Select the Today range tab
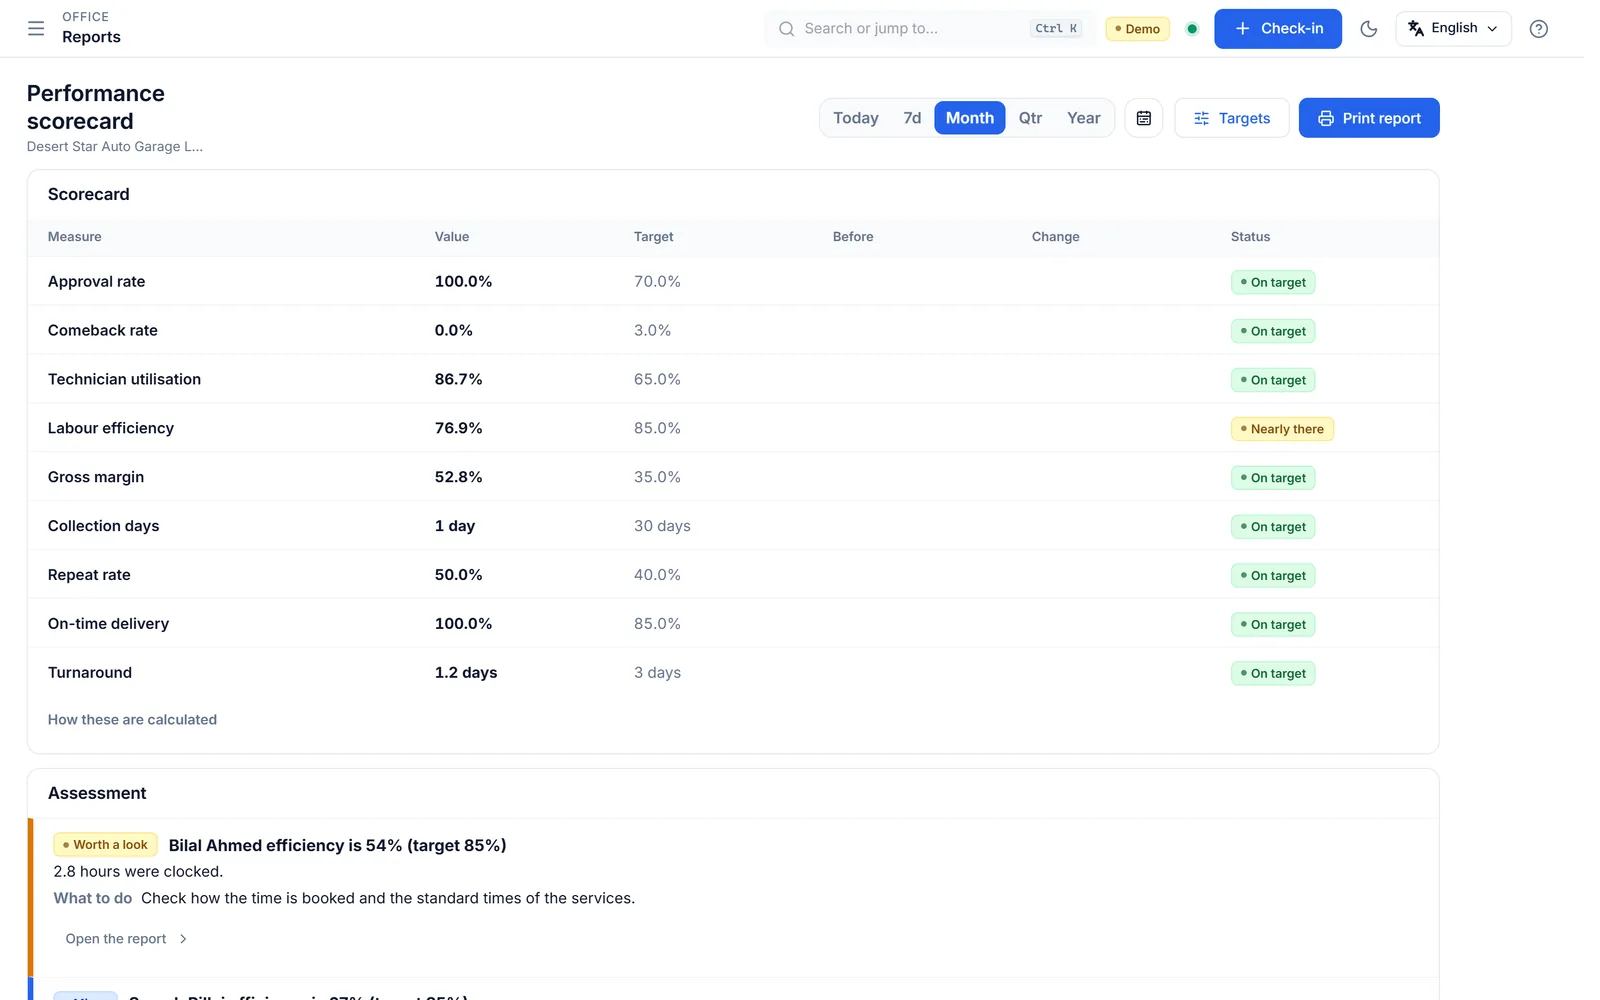The width and height of the screenshot is (1600, 1000). coord(856,118)
